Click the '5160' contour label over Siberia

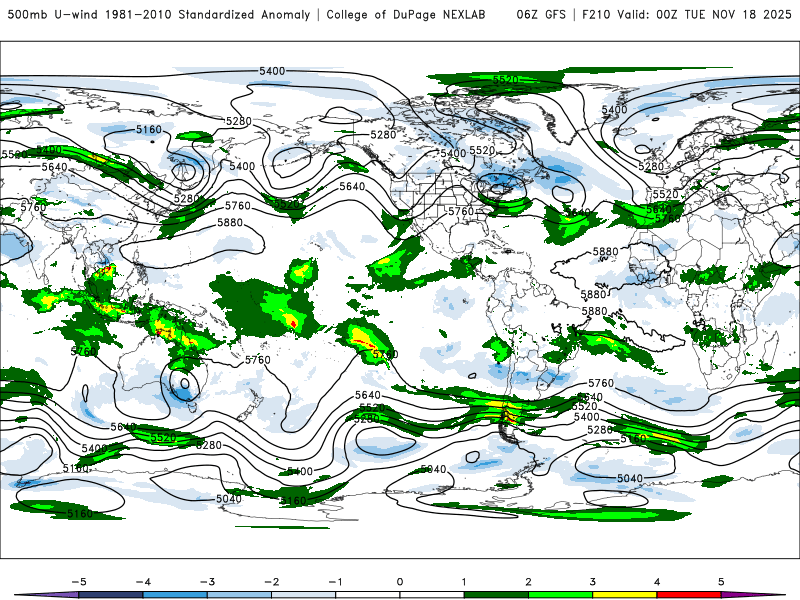point(148,130)
